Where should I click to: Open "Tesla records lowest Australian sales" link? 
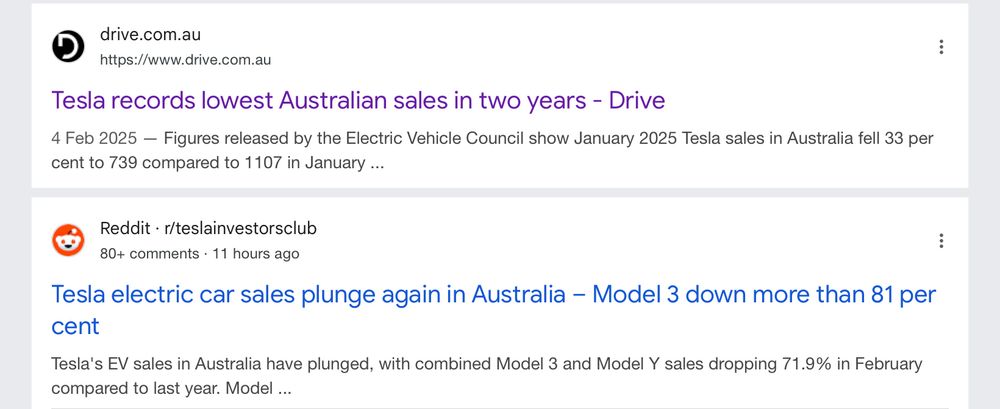click(x=358, y=100)
